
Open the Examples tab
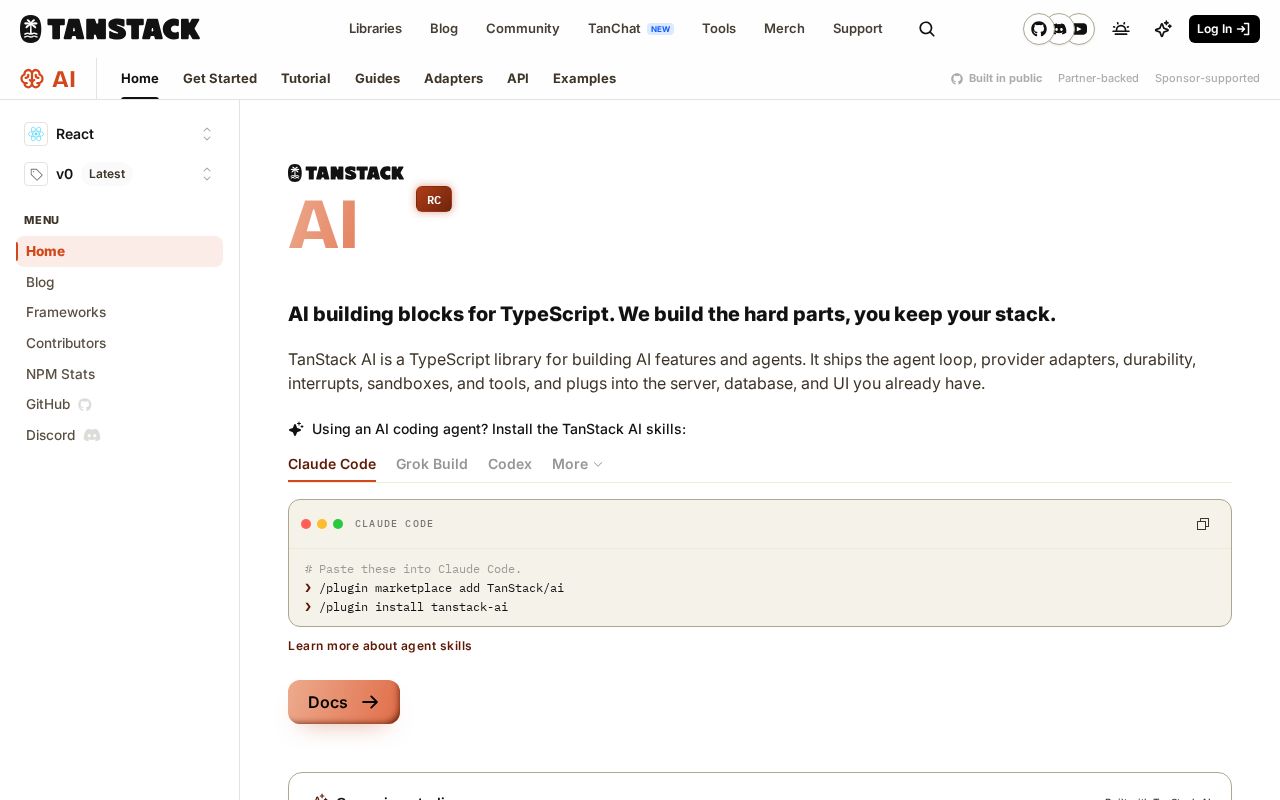(584, 78)
